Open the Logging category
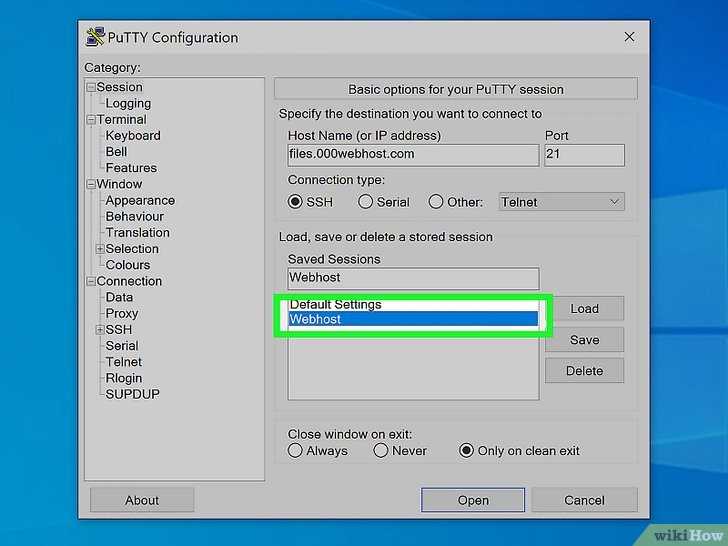The image size is (728, 546). coord(128,104)
